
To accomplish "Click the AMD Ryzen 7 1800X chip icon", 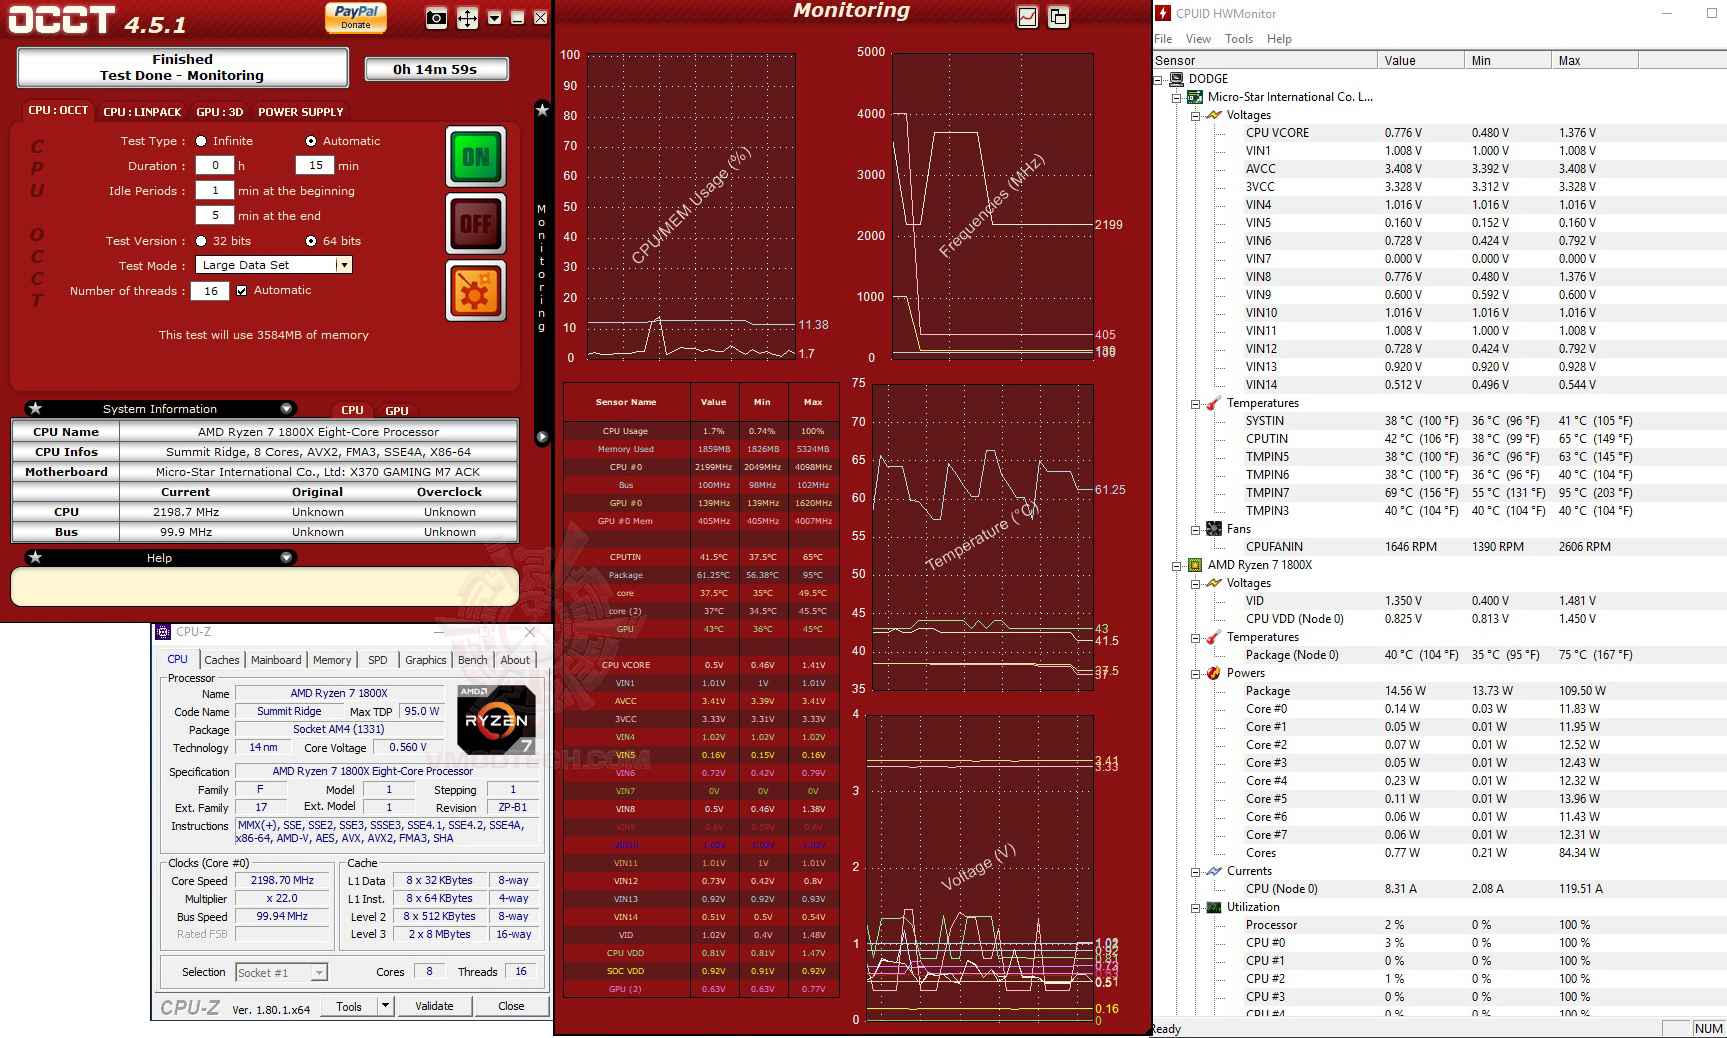I will (x=1194, y=565).
